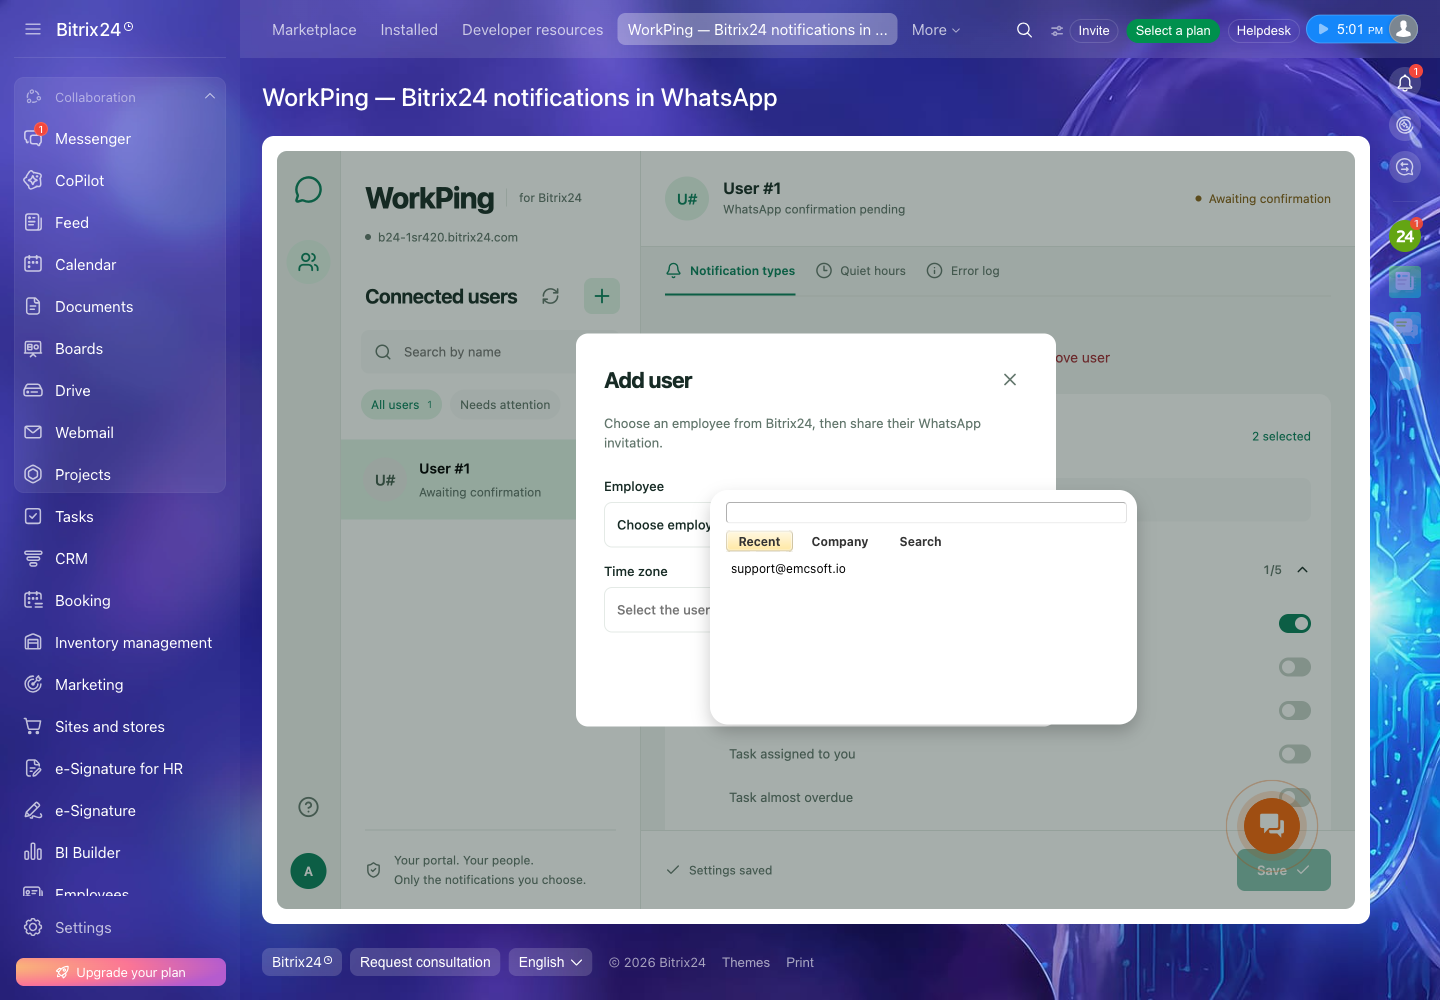This screenshot has height=1000, width=1440.
Task: Switch to the Error log tab
Action: coord(963,271)
